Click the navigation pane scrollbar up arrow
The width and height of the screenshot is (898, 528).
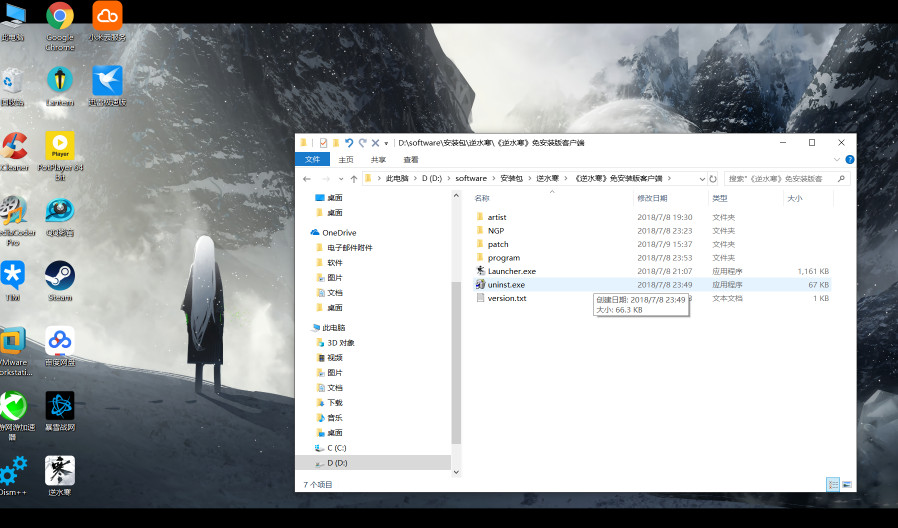(456, 196)
